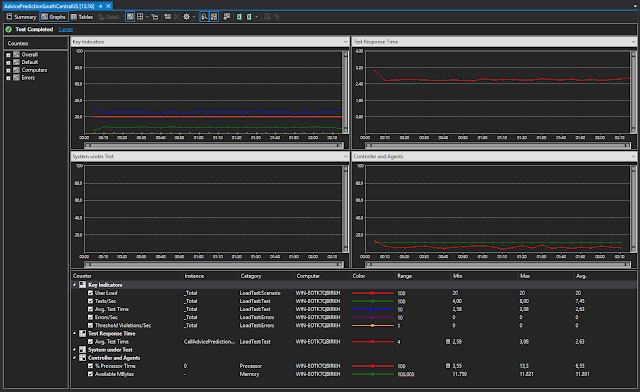Collapse the Test Response Time legend group
640x392 pixels.
point(75,334)
